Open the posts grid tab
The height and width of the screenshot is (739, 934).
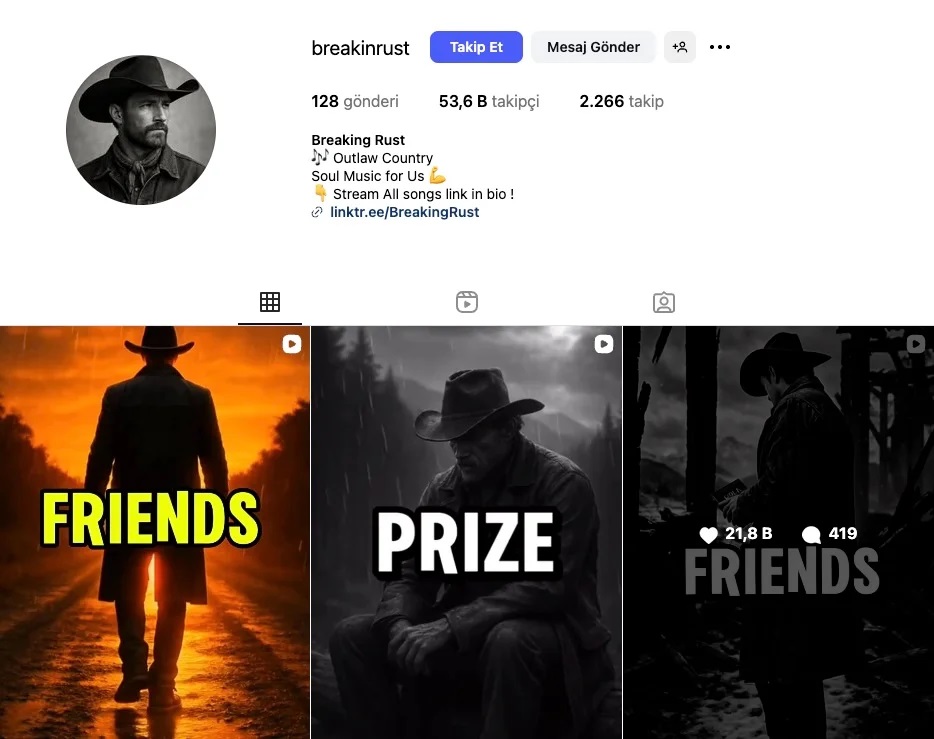270,302
